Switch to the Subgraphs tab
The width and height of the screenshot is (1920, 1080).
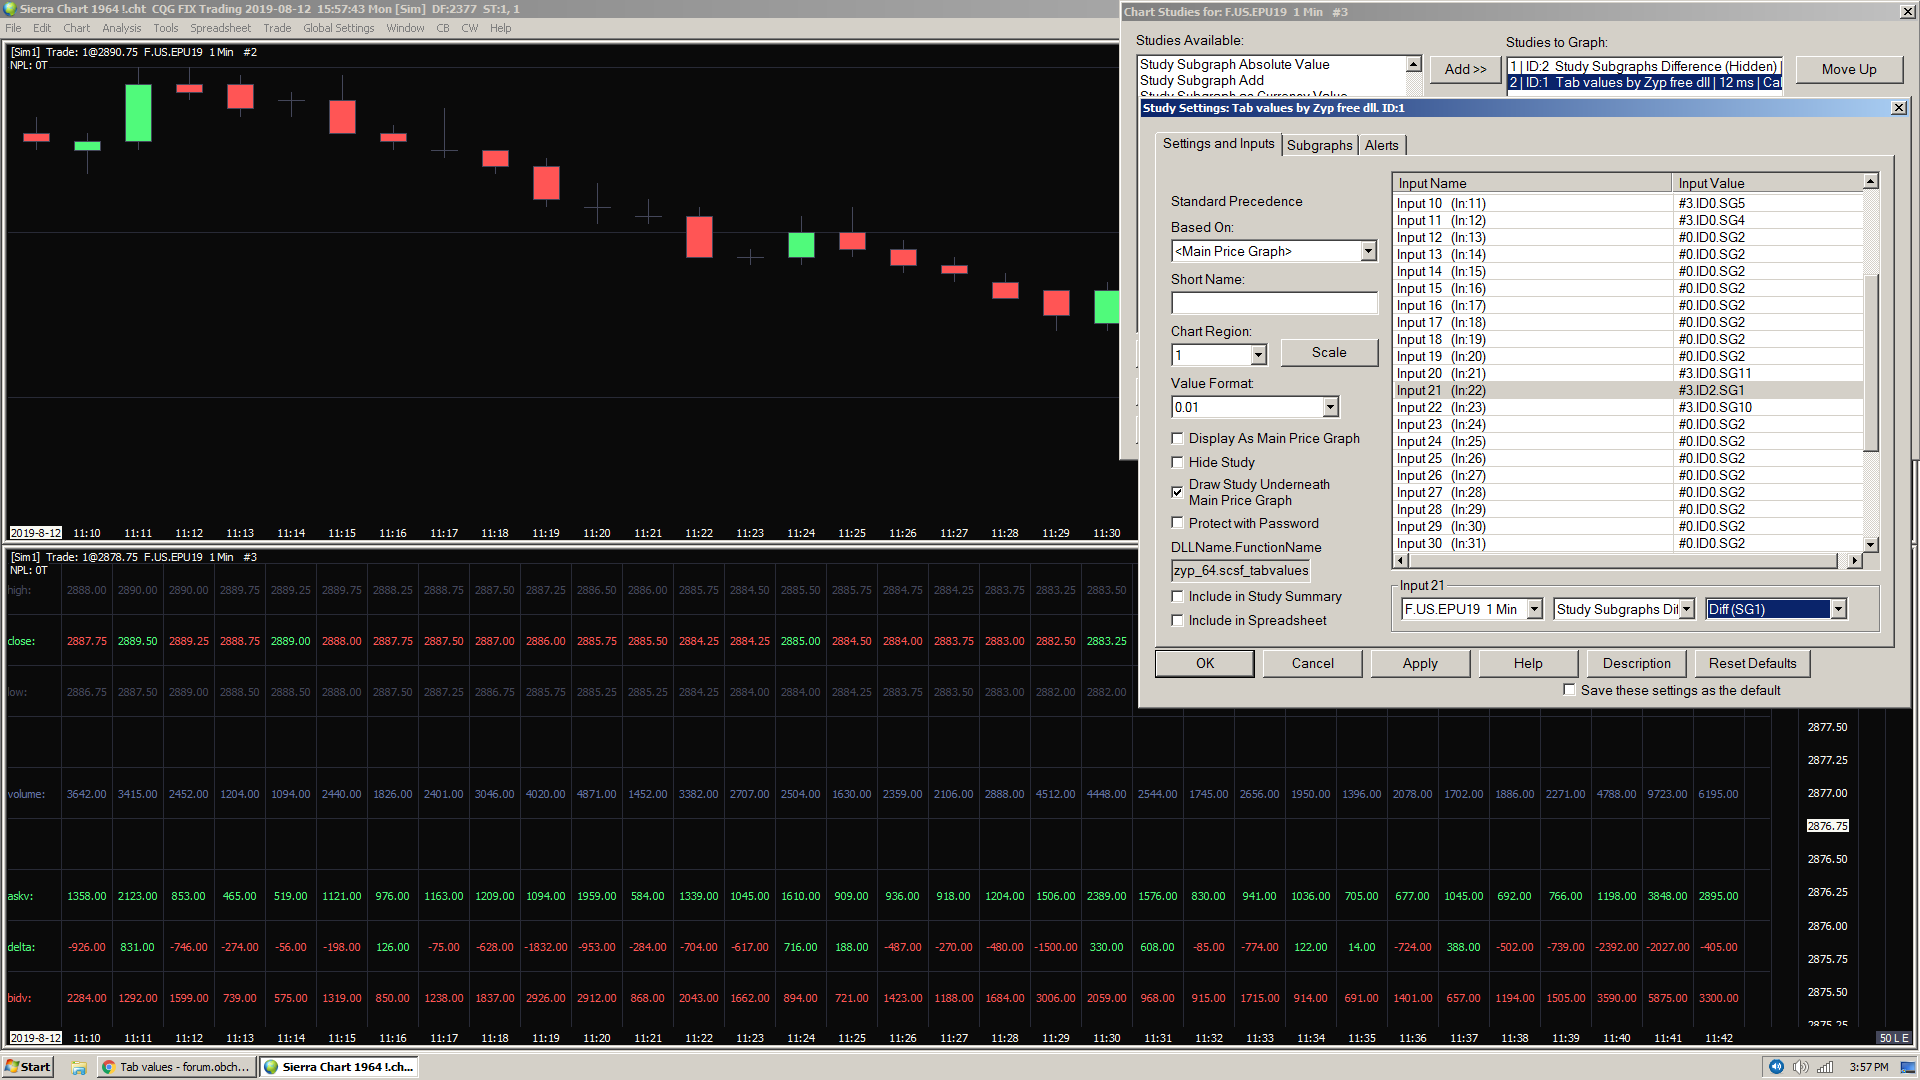[1319, 145]
